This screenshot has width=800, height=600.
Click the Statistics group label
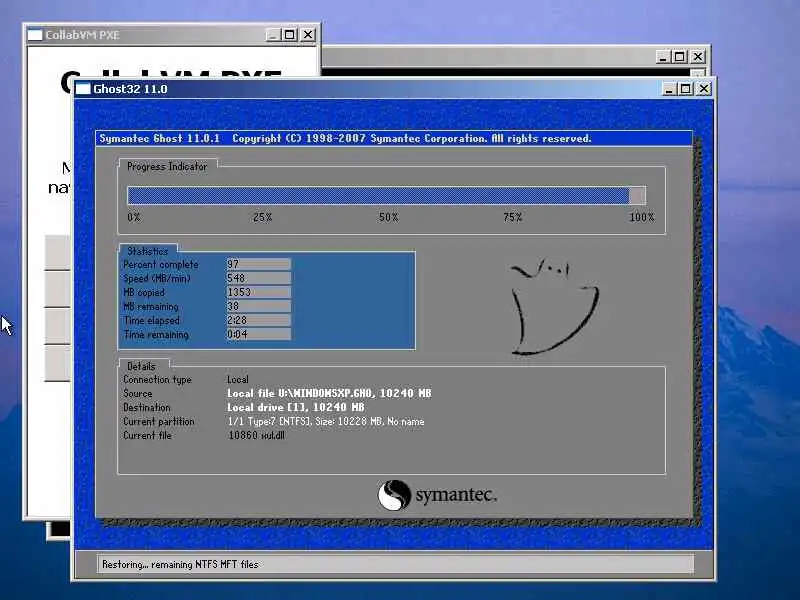tap(147, 251)
